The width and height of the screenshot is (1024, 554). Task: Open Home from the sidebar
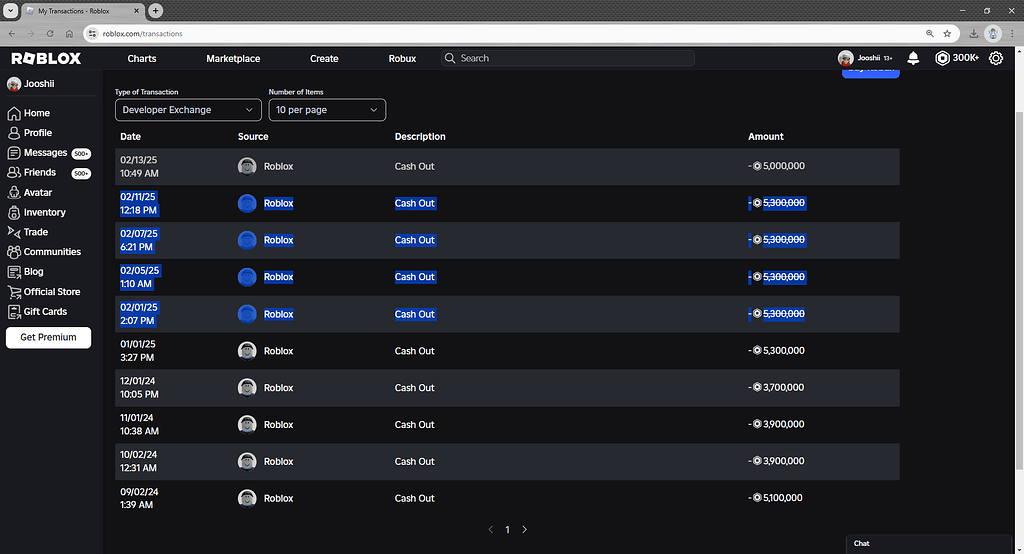pyautogui.click(x=37, y=113)
